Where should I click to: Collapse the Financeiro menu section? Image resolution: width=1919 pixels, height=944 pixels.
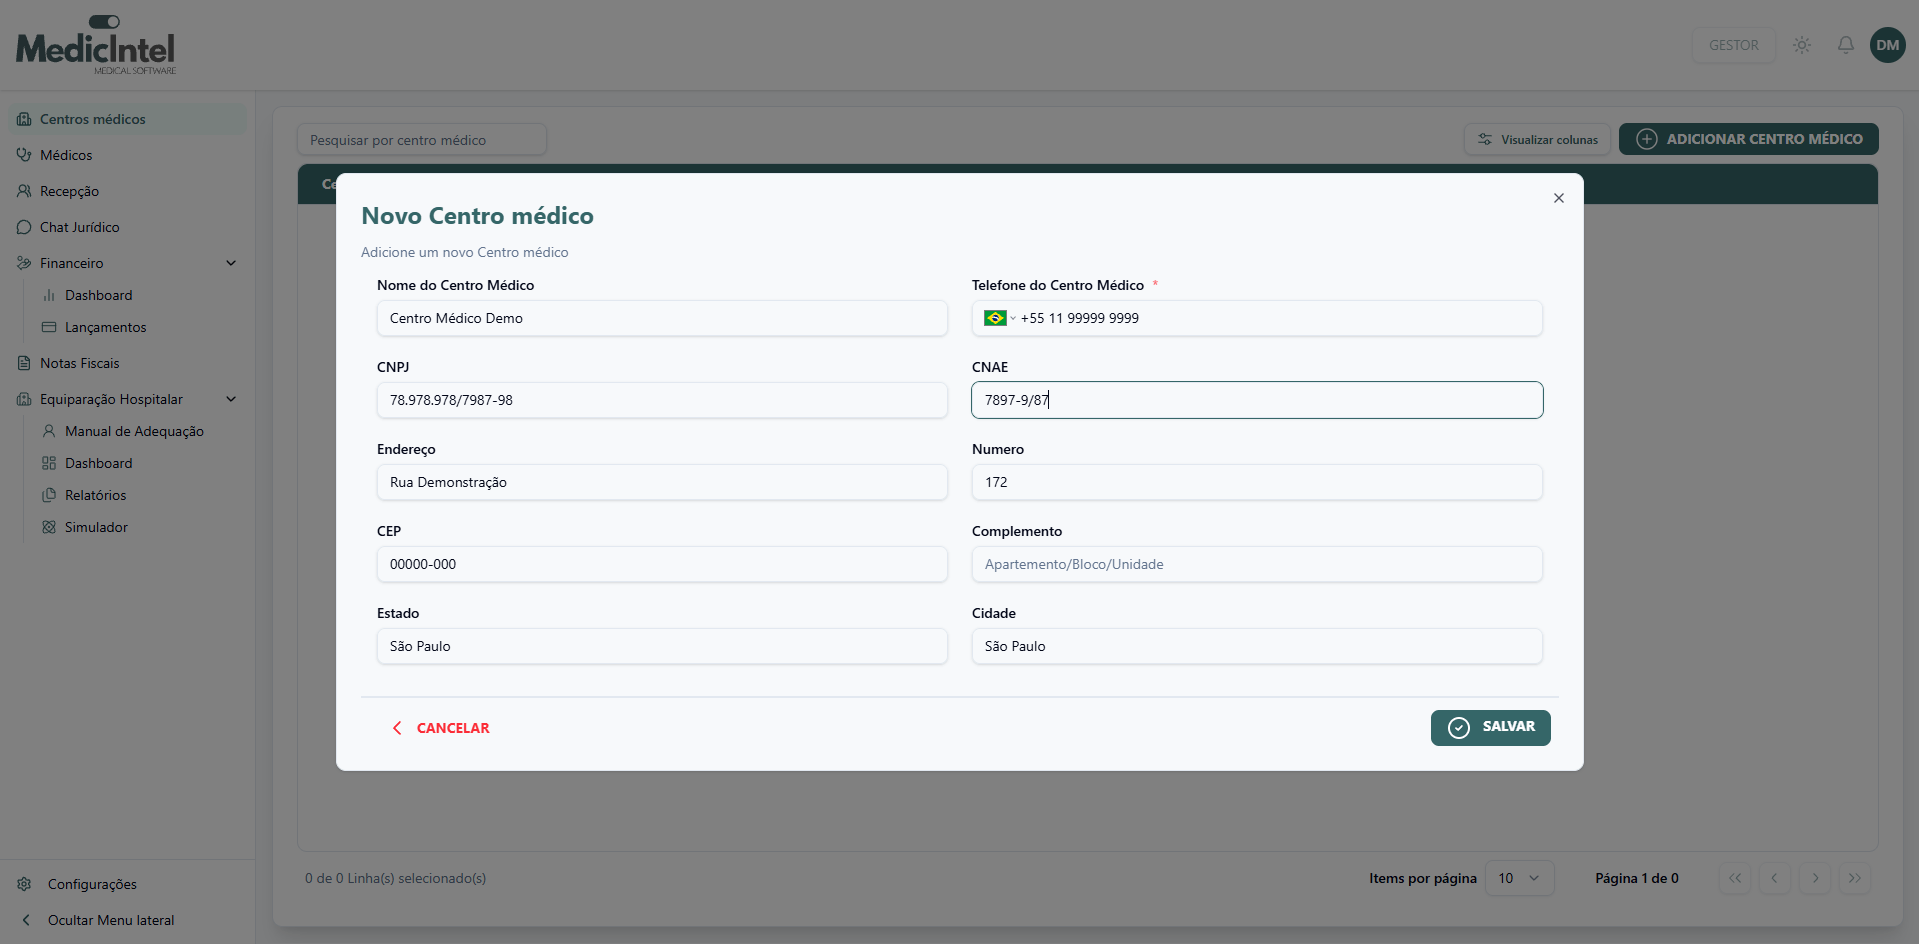(x=231, y=263)
